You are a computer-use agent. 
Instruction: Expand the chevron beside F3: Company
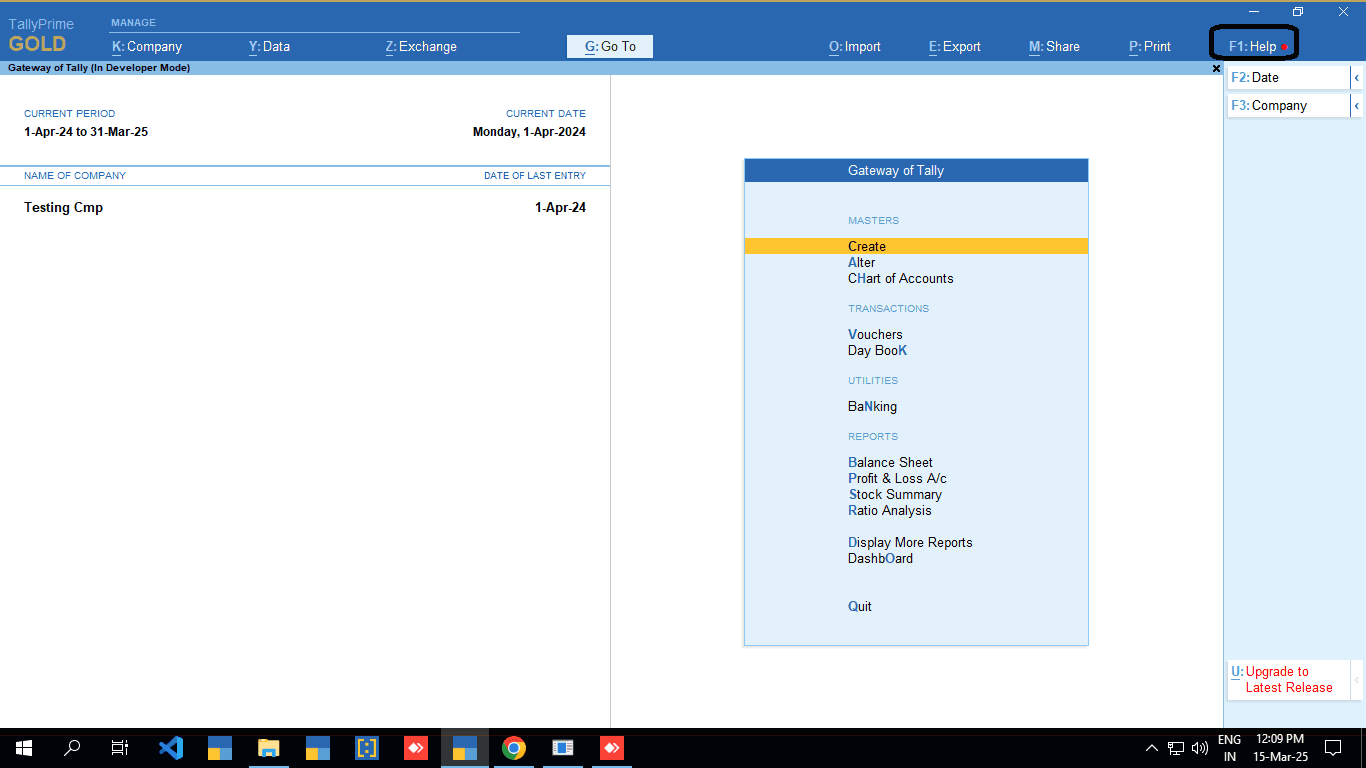click(1357, 105)
